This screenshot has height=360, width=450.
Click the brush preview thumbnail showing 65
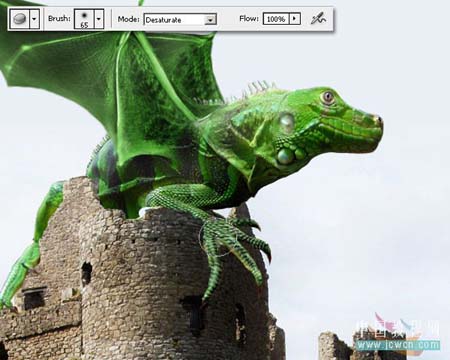(84, 19)
